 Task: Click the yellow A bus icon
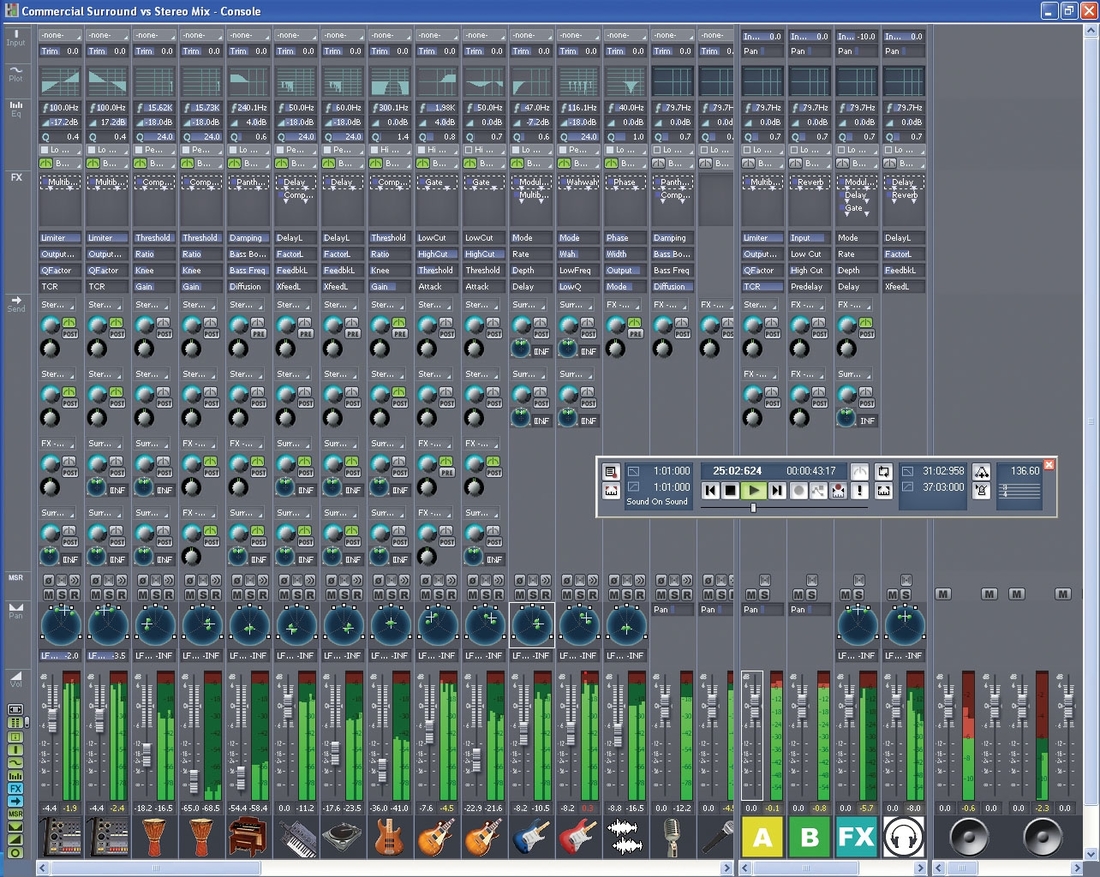point(763,836)
